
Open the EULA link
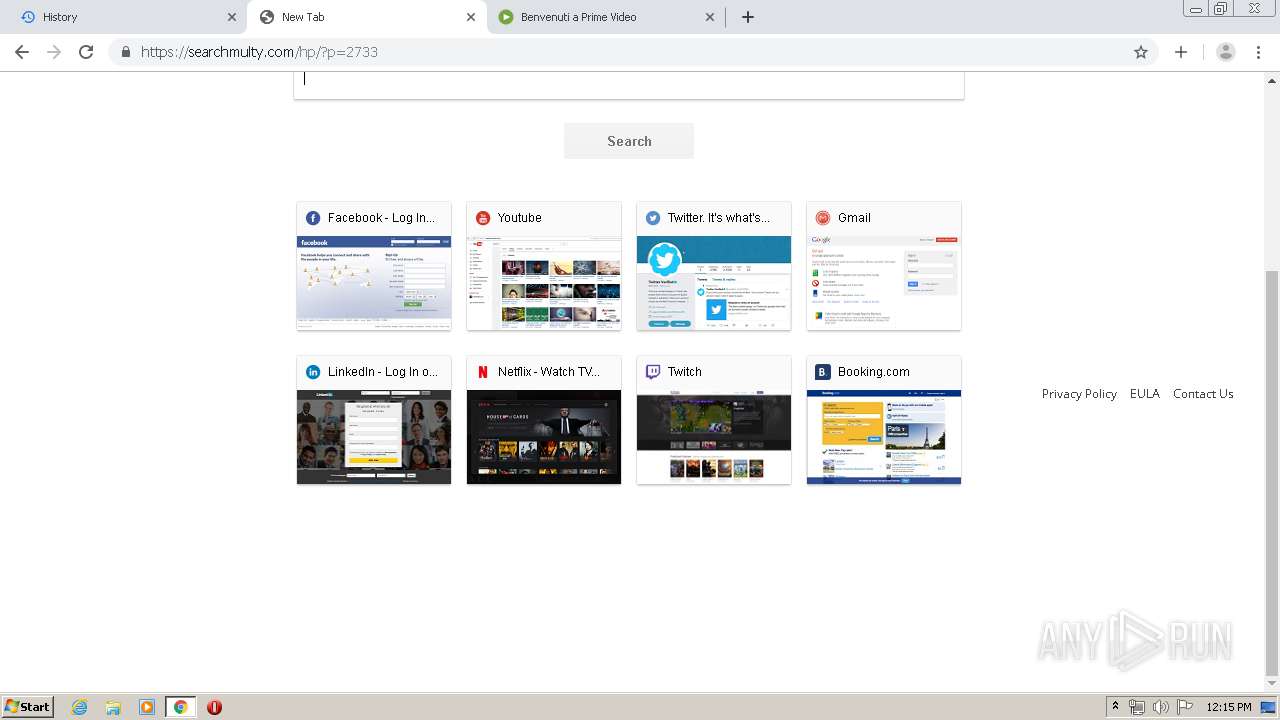tap(1145, 394)
